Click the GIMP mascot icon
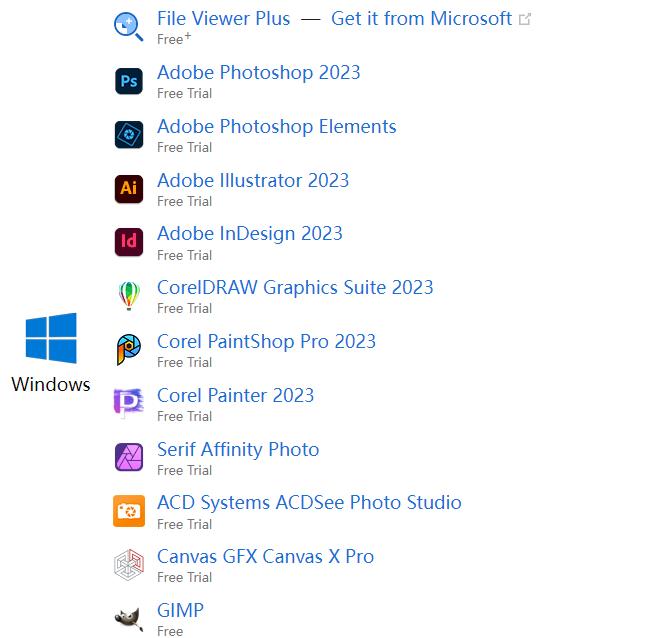 pyautogui.click(x=129, y=620)
